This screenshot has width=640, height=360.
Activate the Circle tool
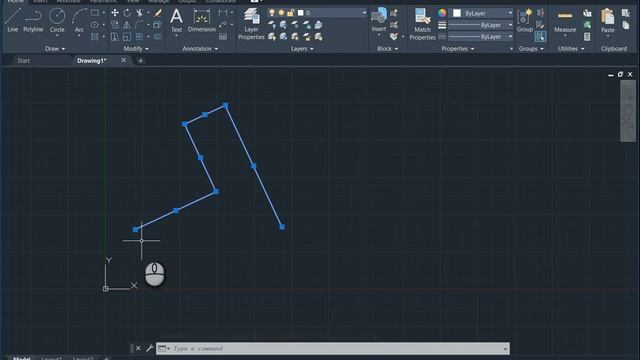tap(57, 20)
